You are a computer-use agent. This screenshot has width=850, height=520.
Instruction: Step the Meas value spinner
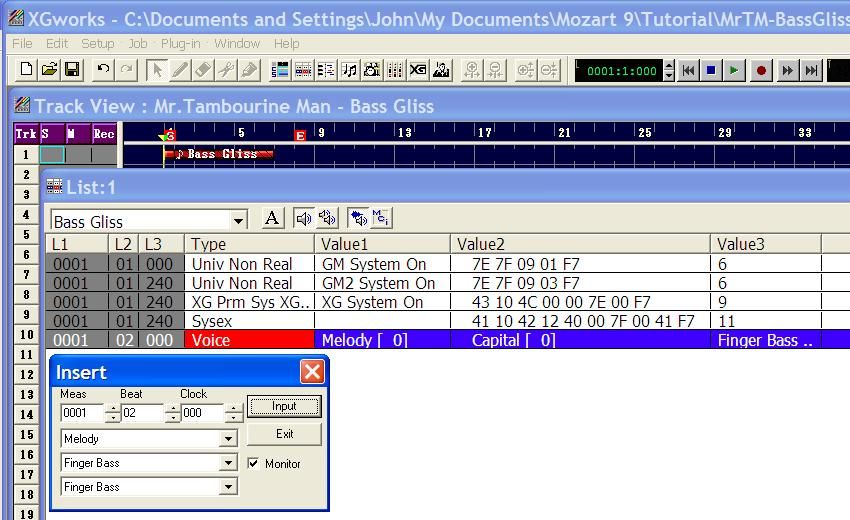point(112,413)
